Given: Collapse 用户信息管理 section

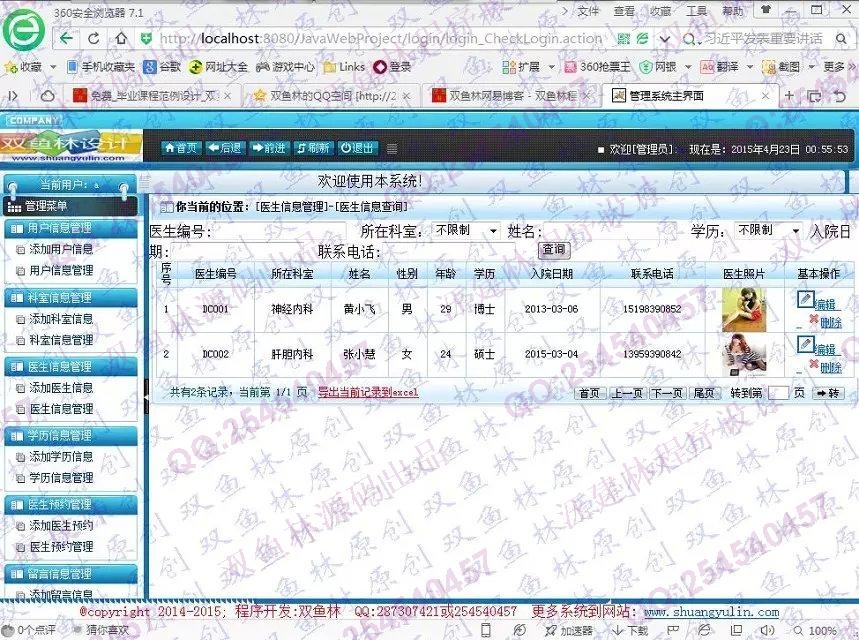Looking at the screenshot, I should pyautogui.click(x=71, y=228).
